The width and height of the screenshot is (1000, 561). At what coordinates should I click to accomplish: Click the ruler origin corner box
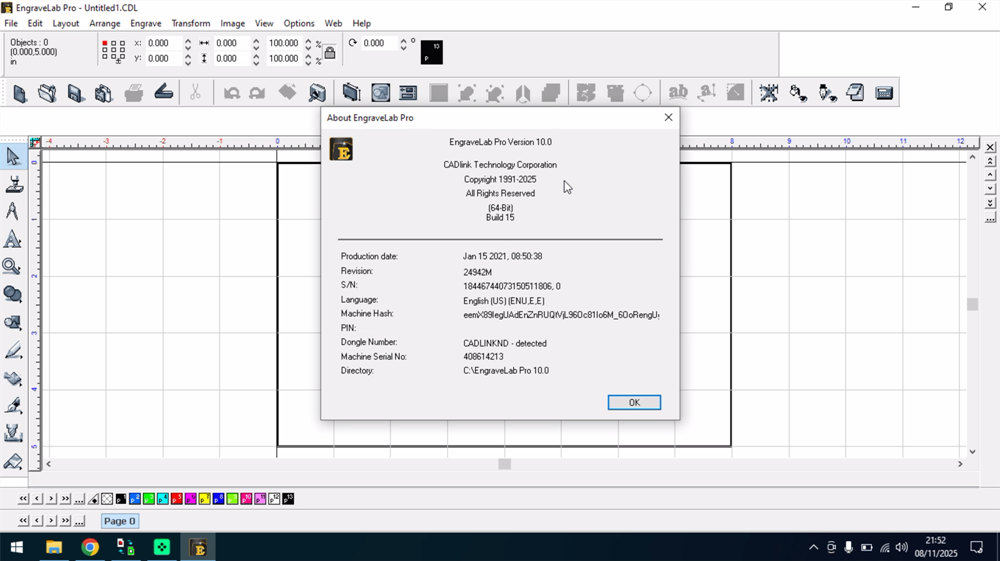[x=35, y=142]
